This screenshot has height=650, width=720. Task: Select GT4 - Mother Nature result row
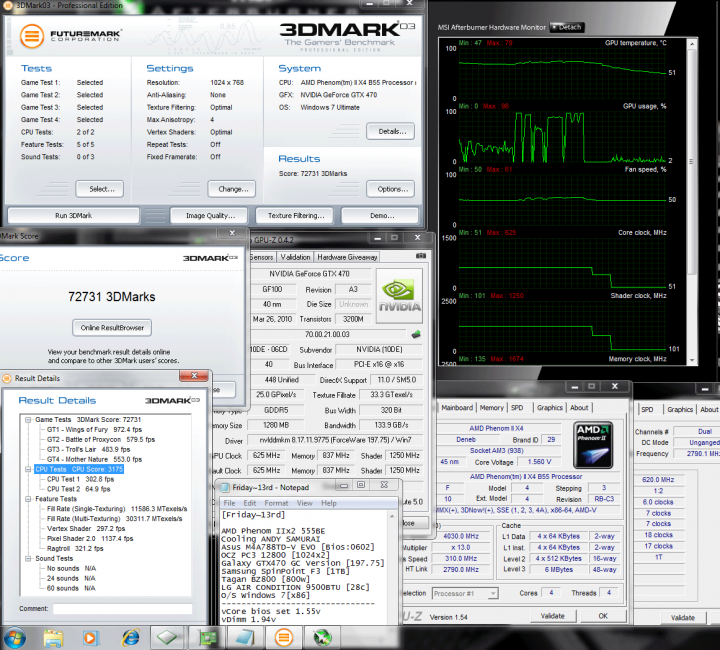click(94, 459)
